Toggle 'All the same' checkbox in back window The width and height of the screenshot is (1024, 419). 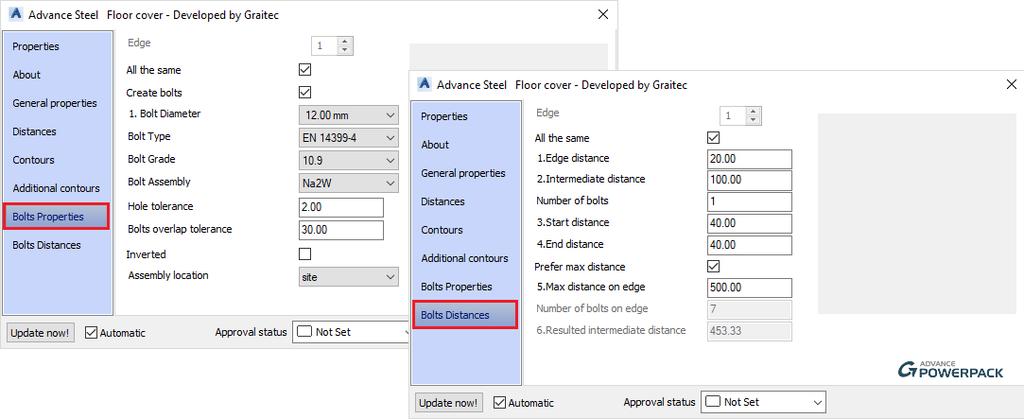click(x=304, y=69)
